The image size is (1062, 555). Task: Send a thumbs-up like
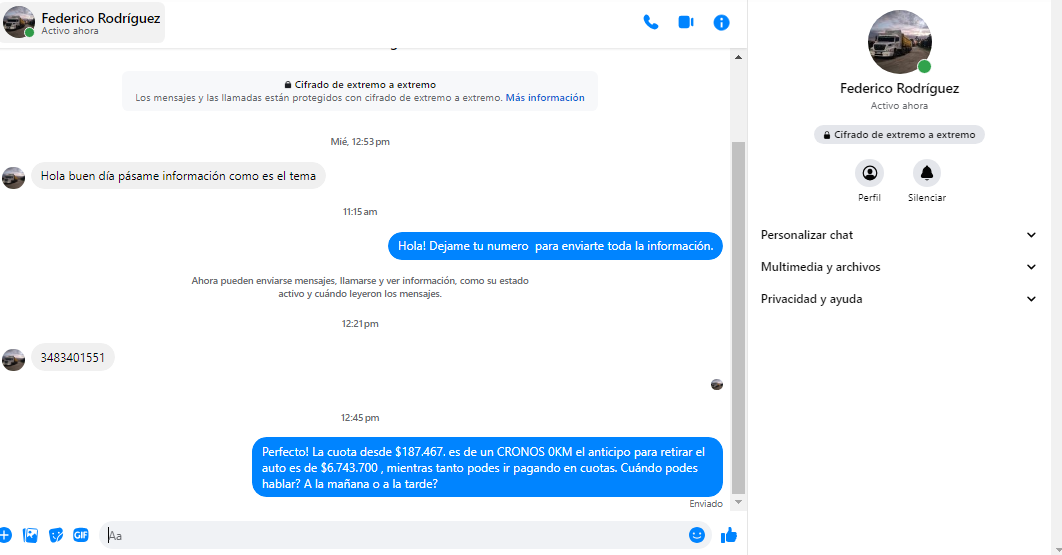tap(729, 535)
